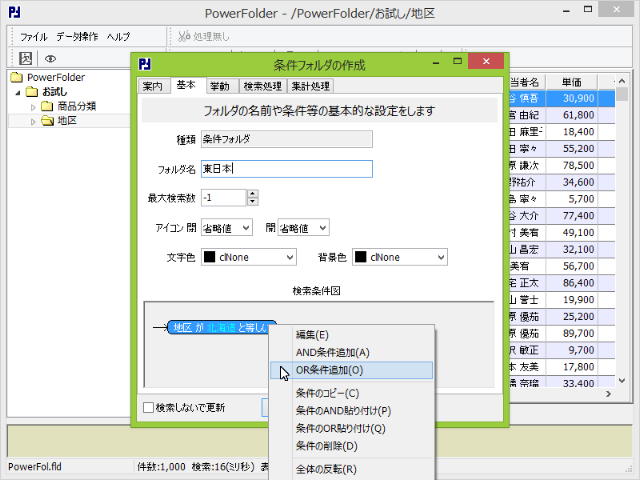Open the 背景色 clNone dropdown

(400, 257)
